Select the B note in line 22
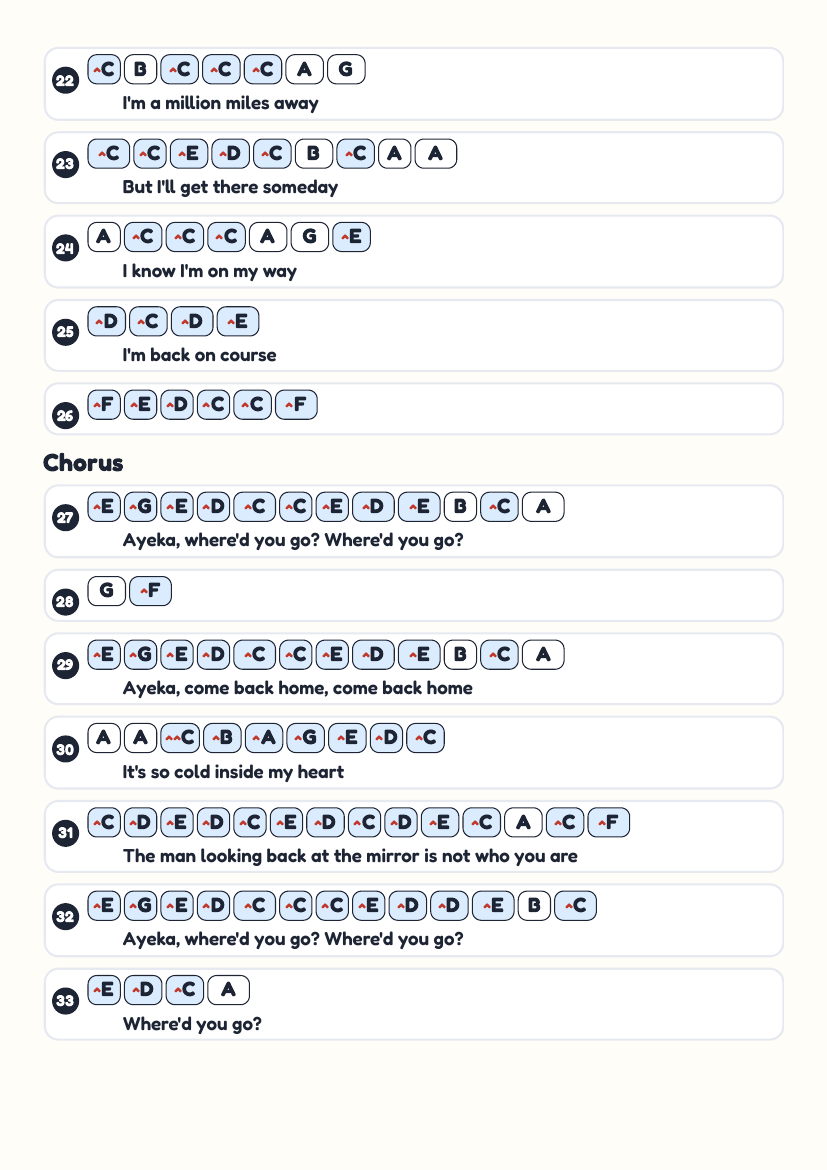The width and height of the screenshot is (827, 1170). pos(140,69)
